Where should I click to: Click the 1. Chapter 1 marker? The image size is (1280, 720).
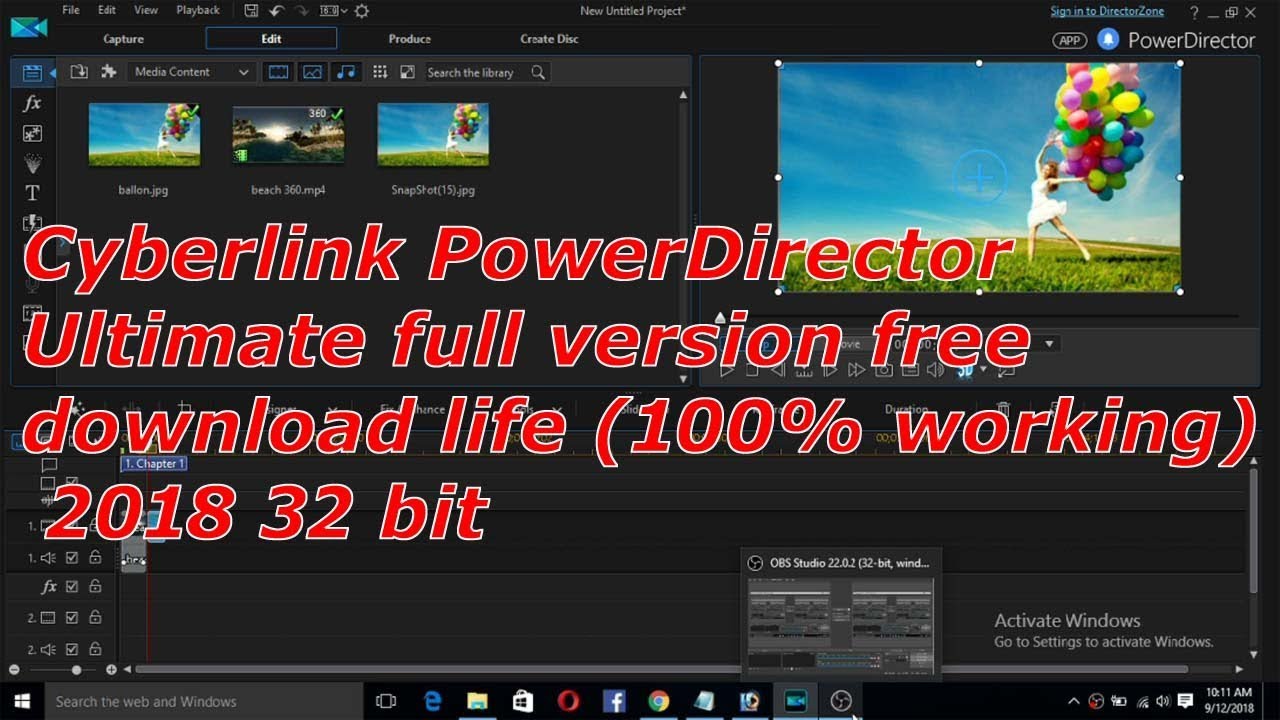154,464
